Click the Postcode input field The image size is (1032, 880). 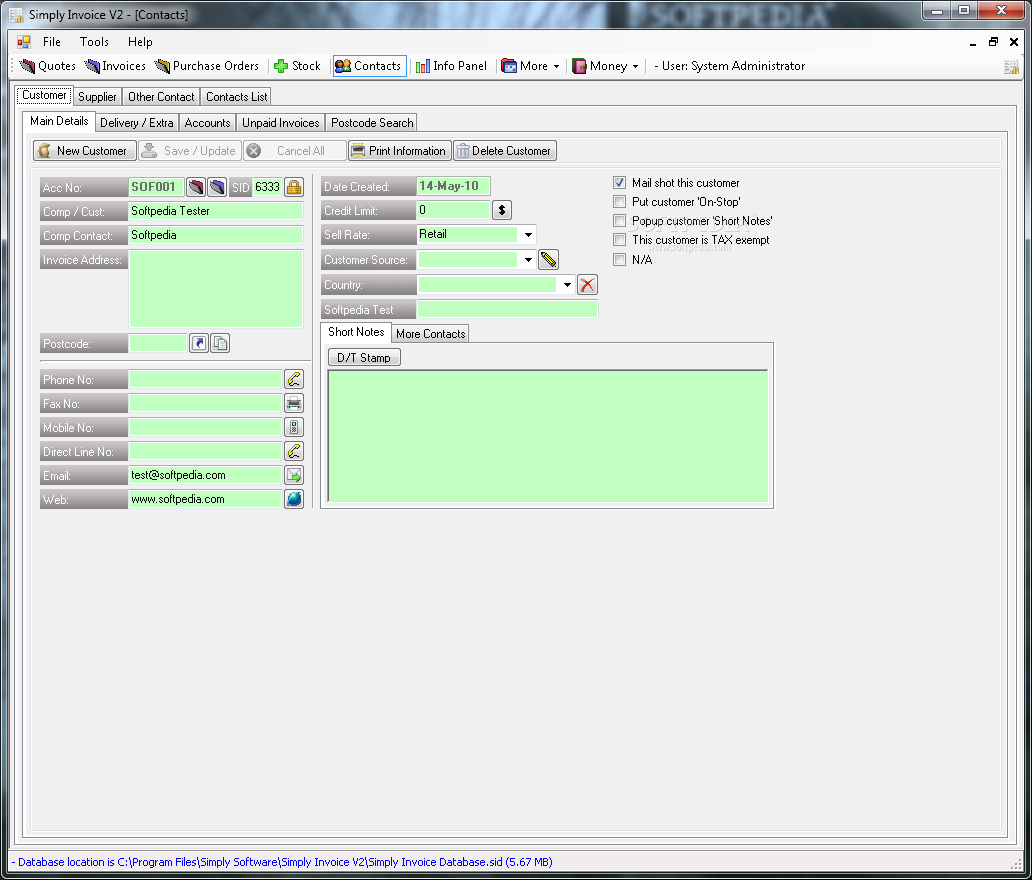pyautogui.click(x=158, y=344)
